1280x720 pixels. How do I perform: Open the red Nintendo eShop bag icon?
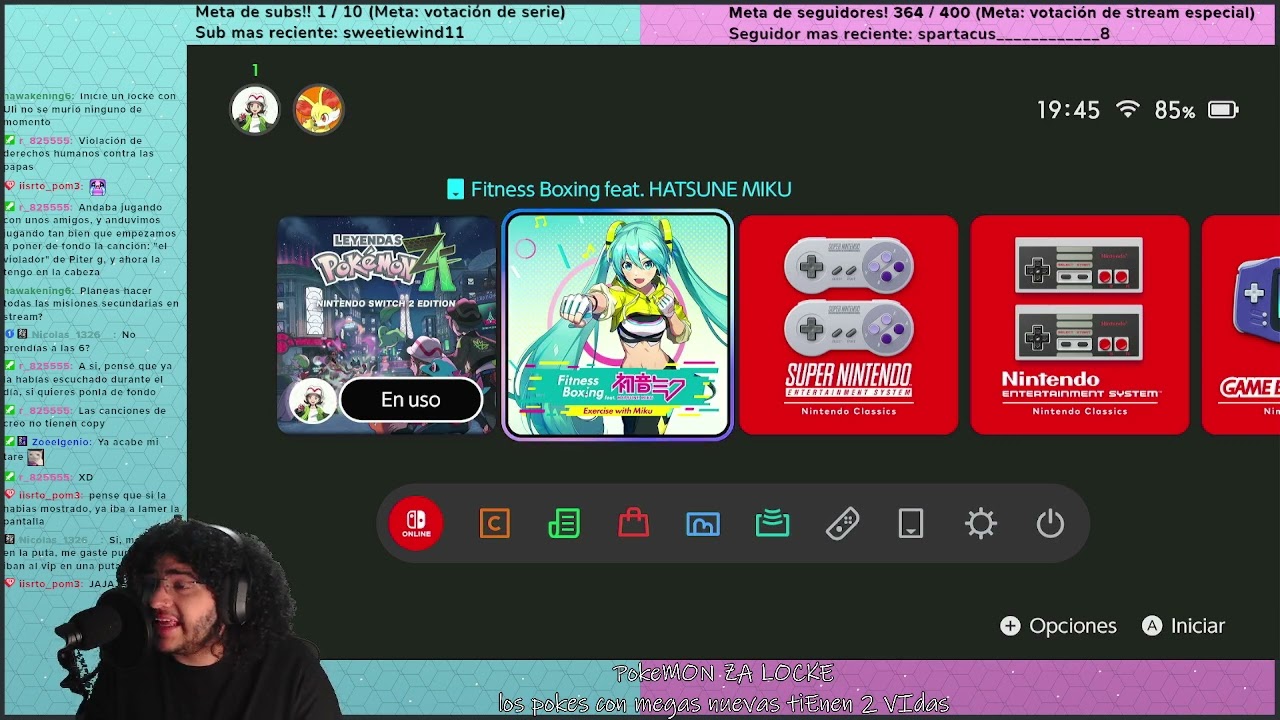pos(634,523)
